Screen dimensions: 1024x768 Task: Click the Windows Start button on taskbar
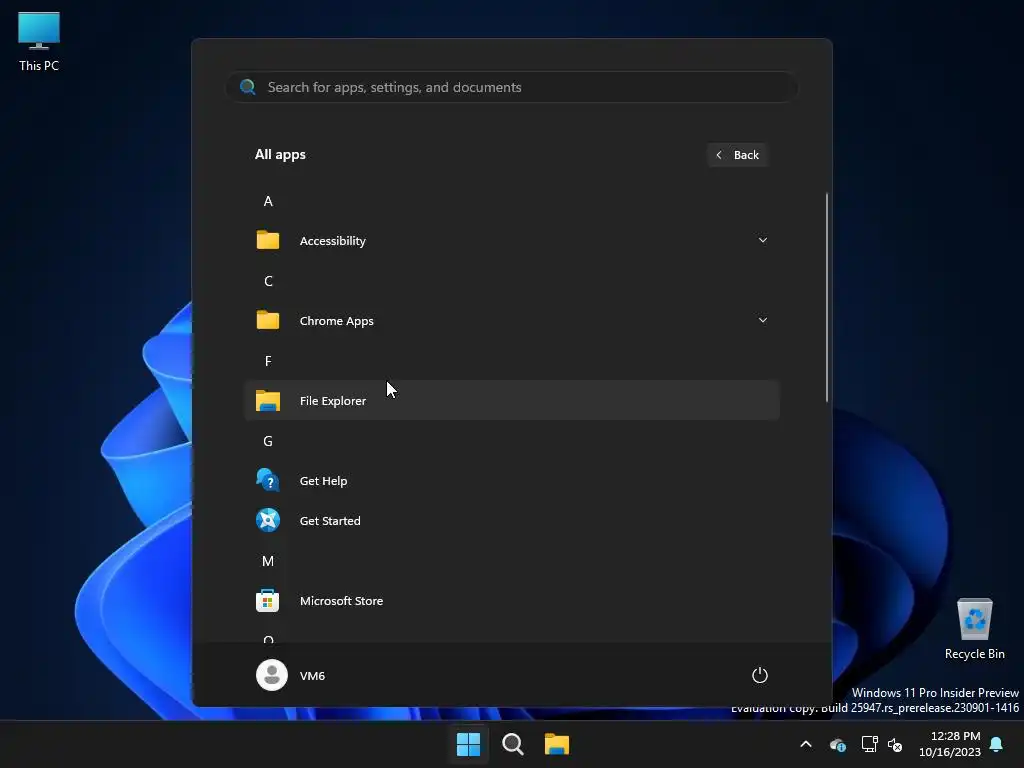pos(468,744)
